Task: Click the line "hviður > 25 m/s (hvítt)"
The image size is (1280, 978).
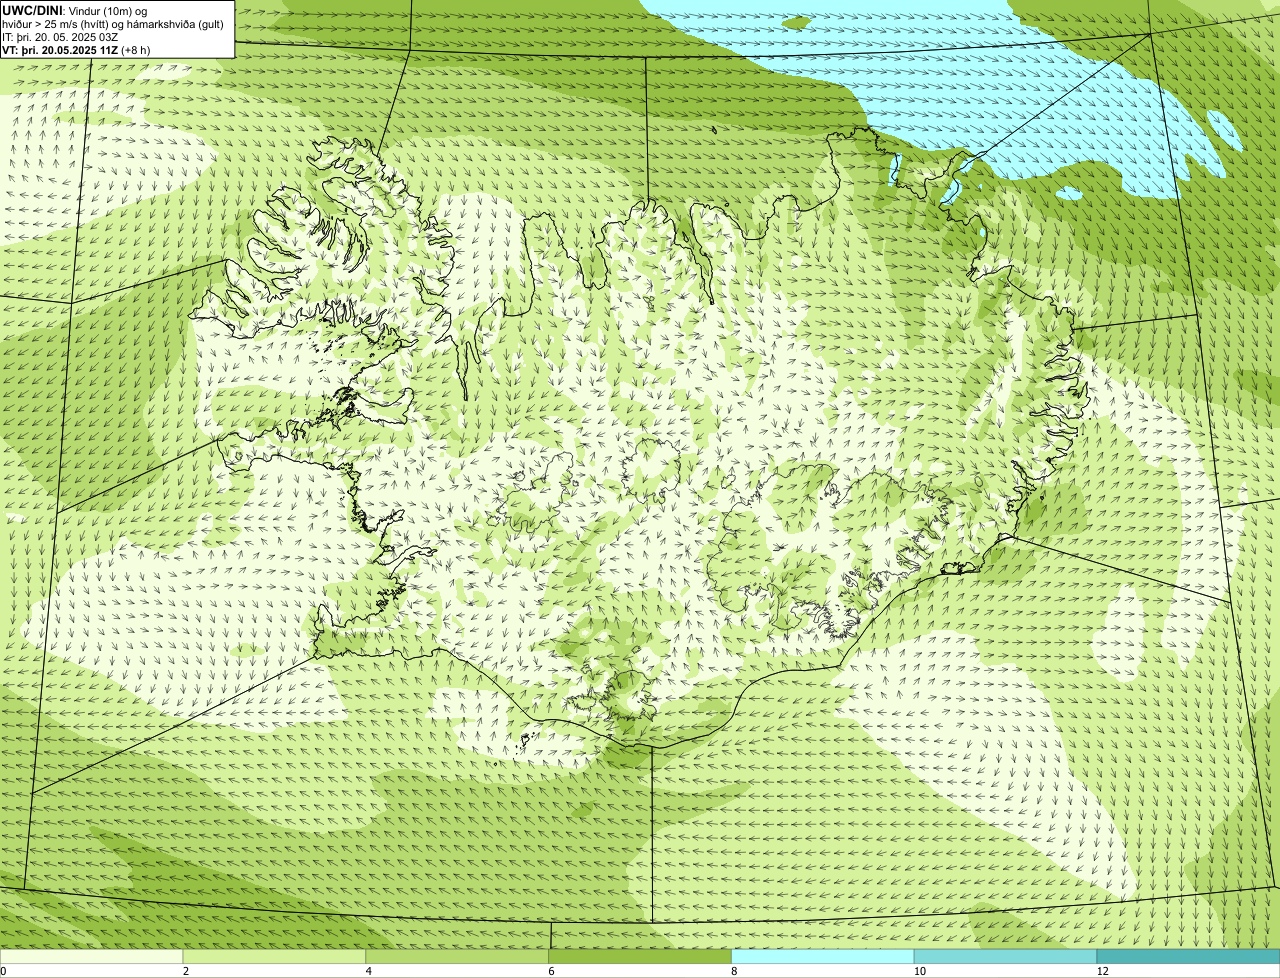Action: pyautogui.click(x=56, y=25)
